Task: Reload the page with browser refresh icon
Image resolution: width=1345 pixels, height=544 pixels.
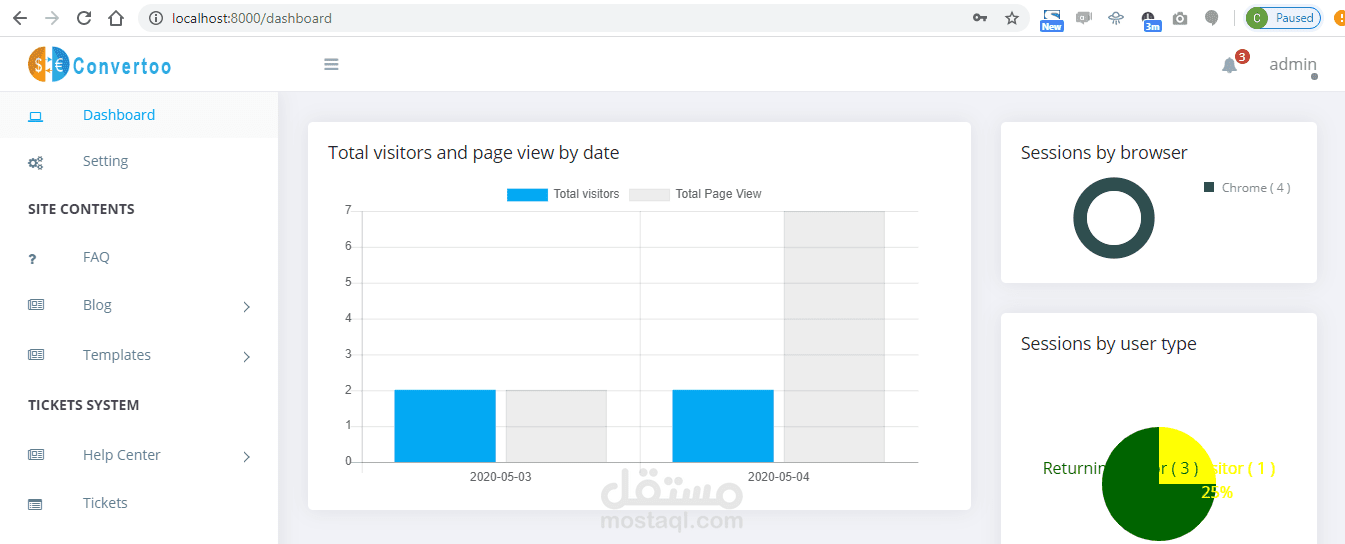Action: pyautogui.click(x=84, y=18)
